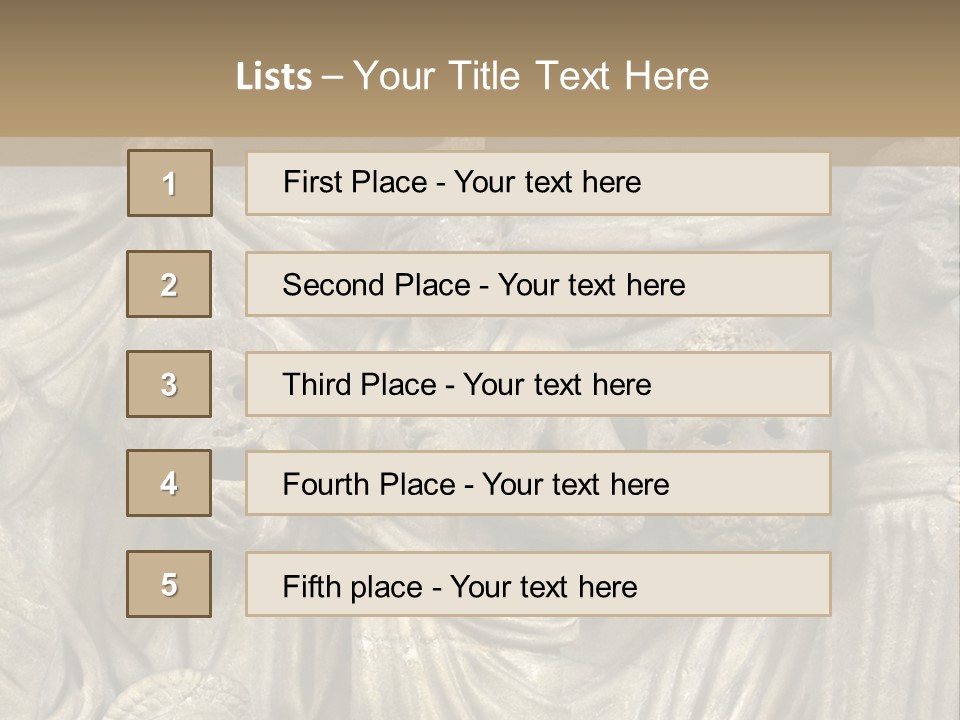The width and height of the screenshot is (960, 720).
Task: Click the number 1 box
Action: (170, 183)
